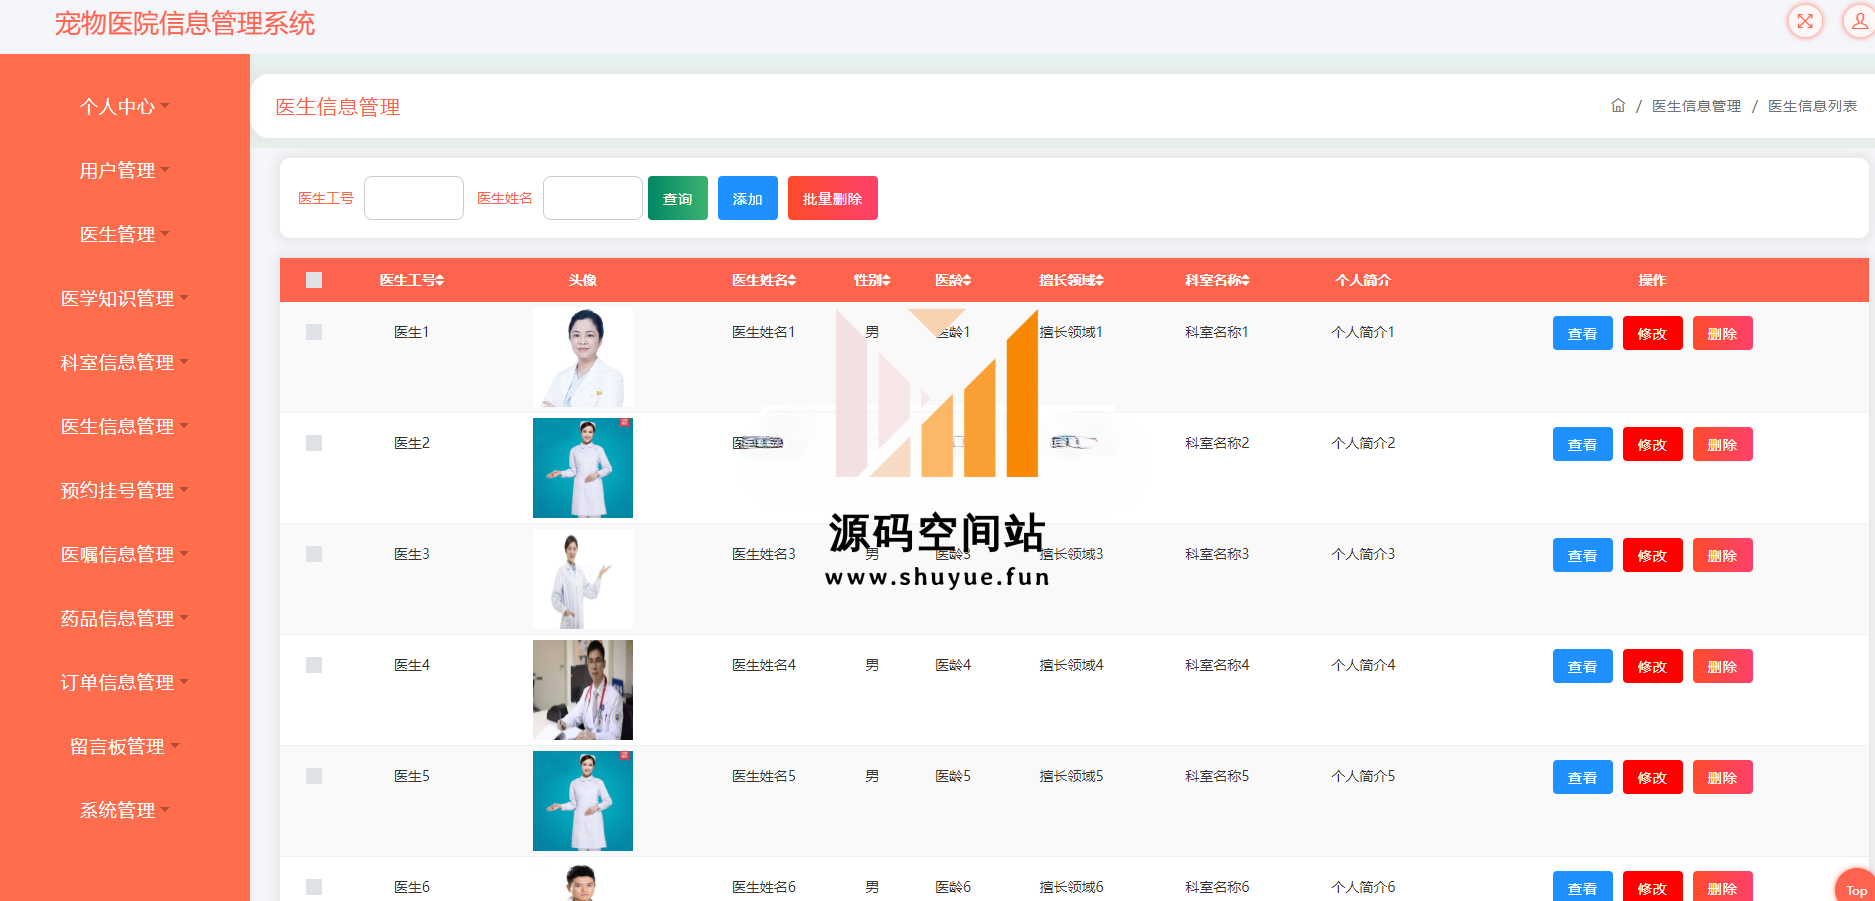
Task: Delete 医生1 with 删除 button
Action: coord(1723,333)
